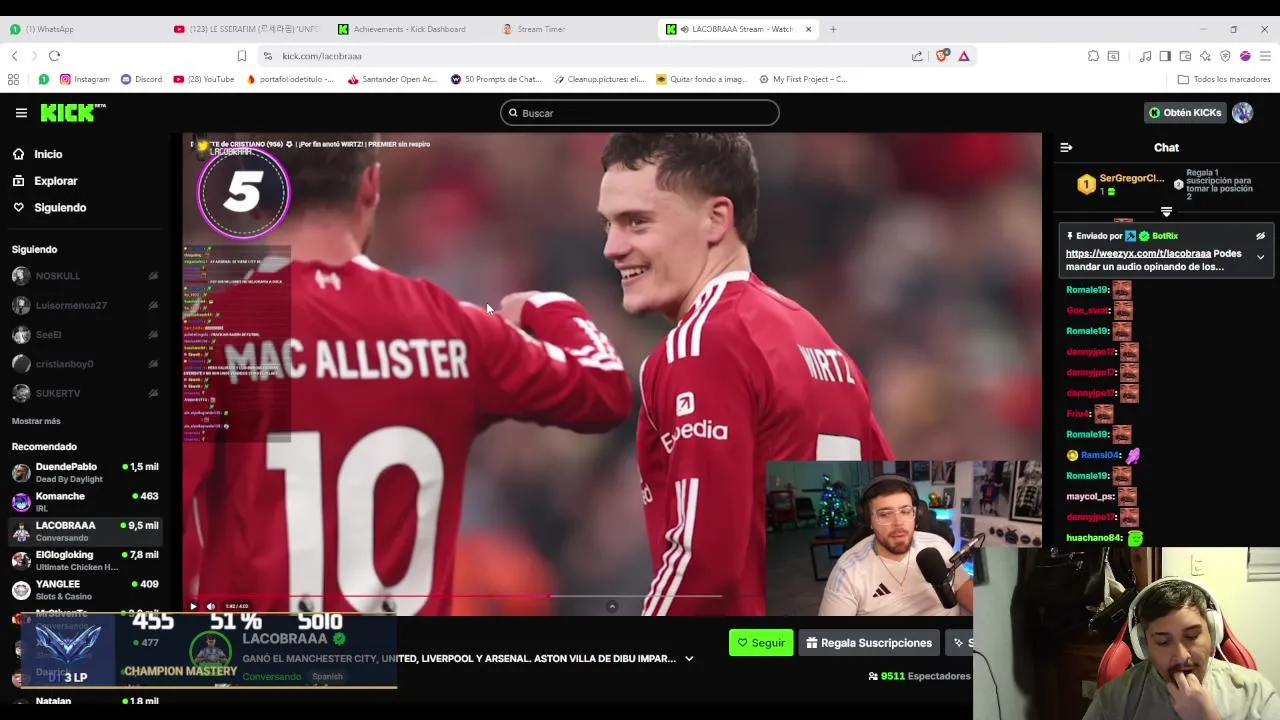Open the Kick hamburger sidebar menu
The width and height of the screenshot is (1280, 720).
point(21,113)
